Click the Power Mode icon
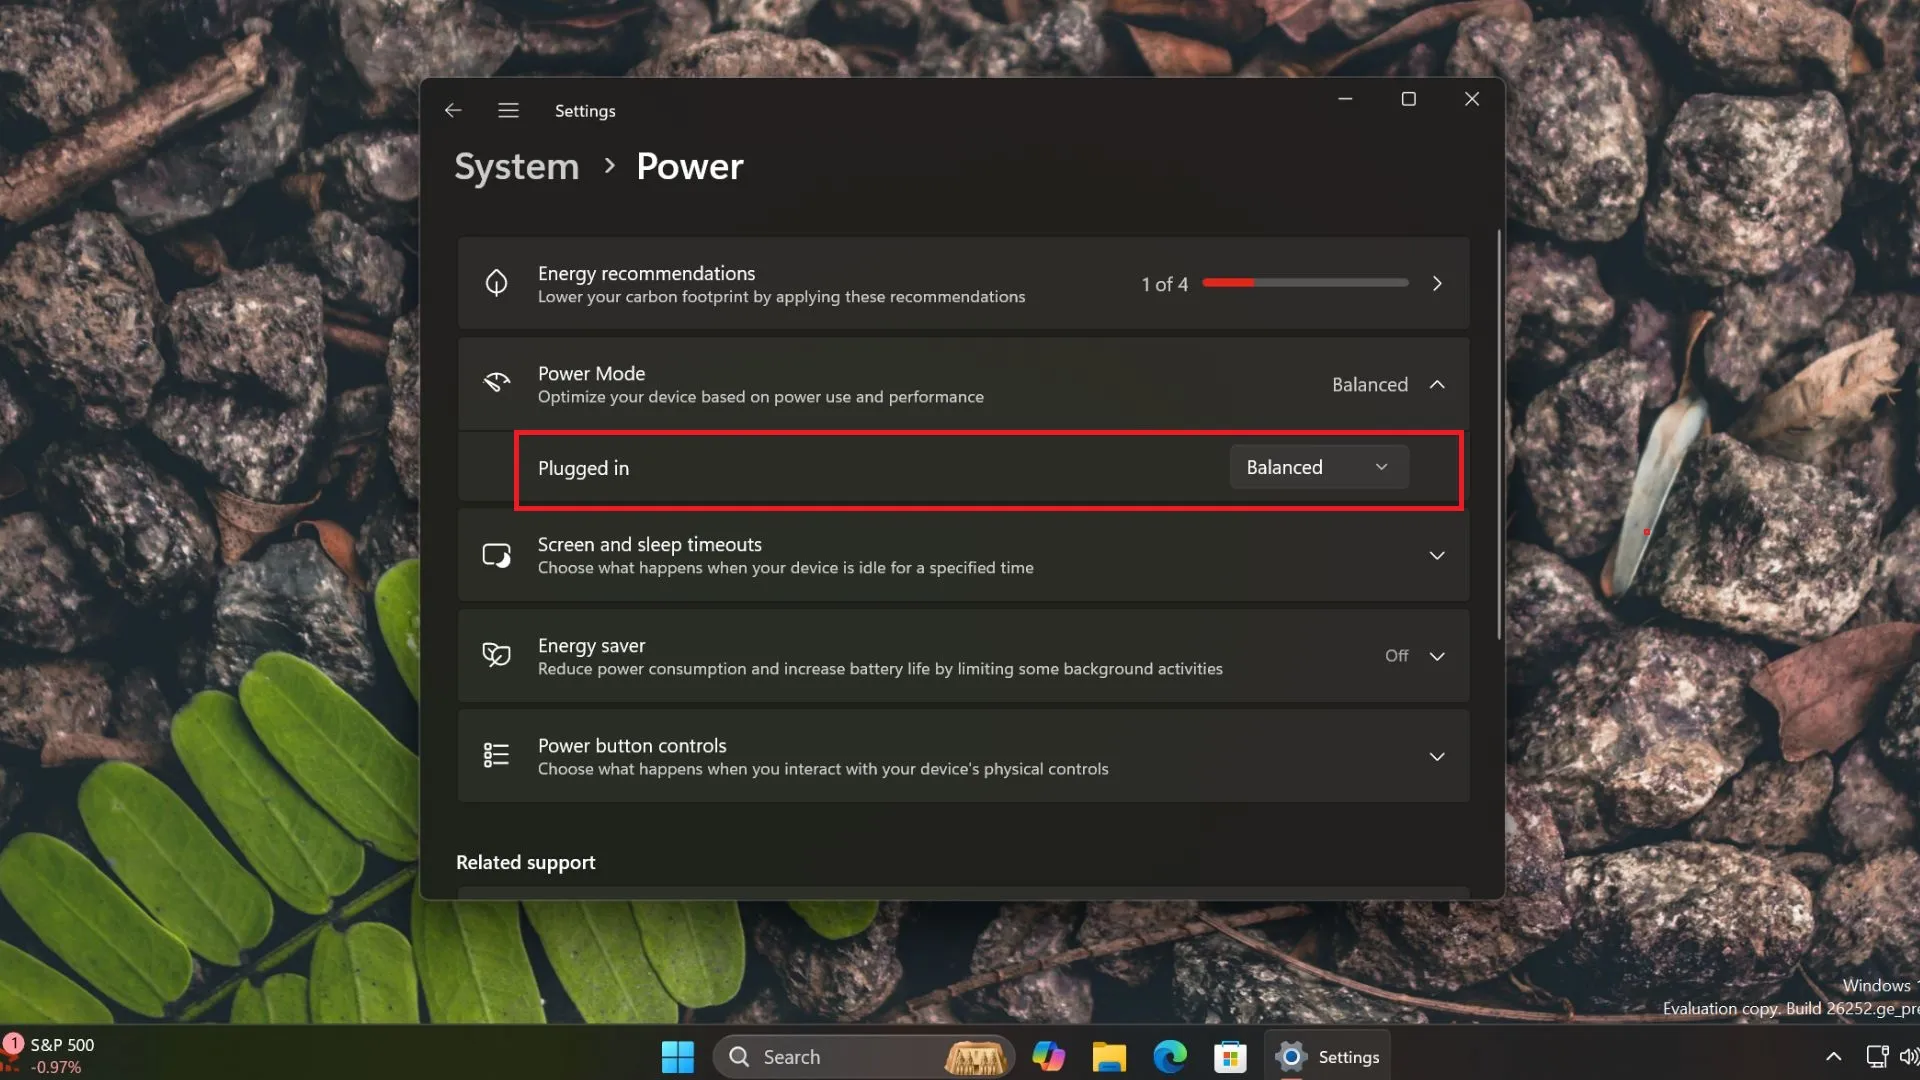Viewport: 1920px width, 1080px height. point(496,382)
